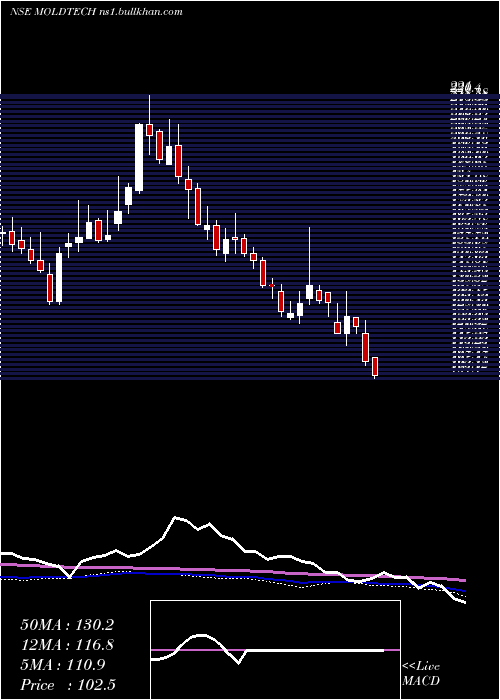Click the Price : 102.5 reading

[68, 685]
